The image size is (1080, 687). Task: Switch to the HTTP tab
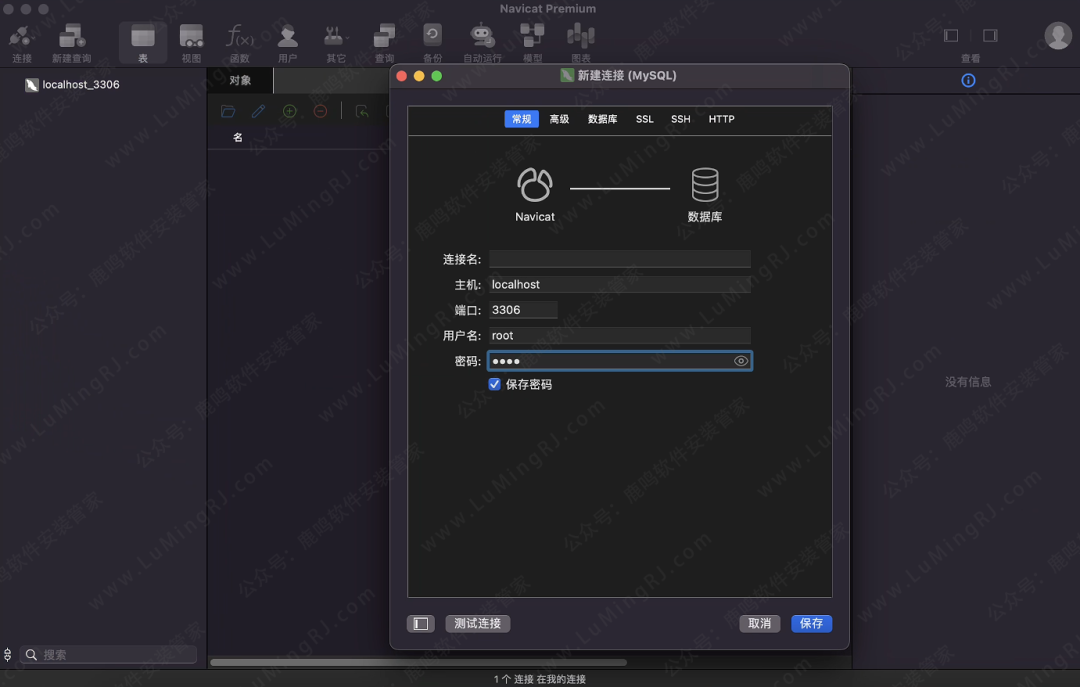point(721,119)
